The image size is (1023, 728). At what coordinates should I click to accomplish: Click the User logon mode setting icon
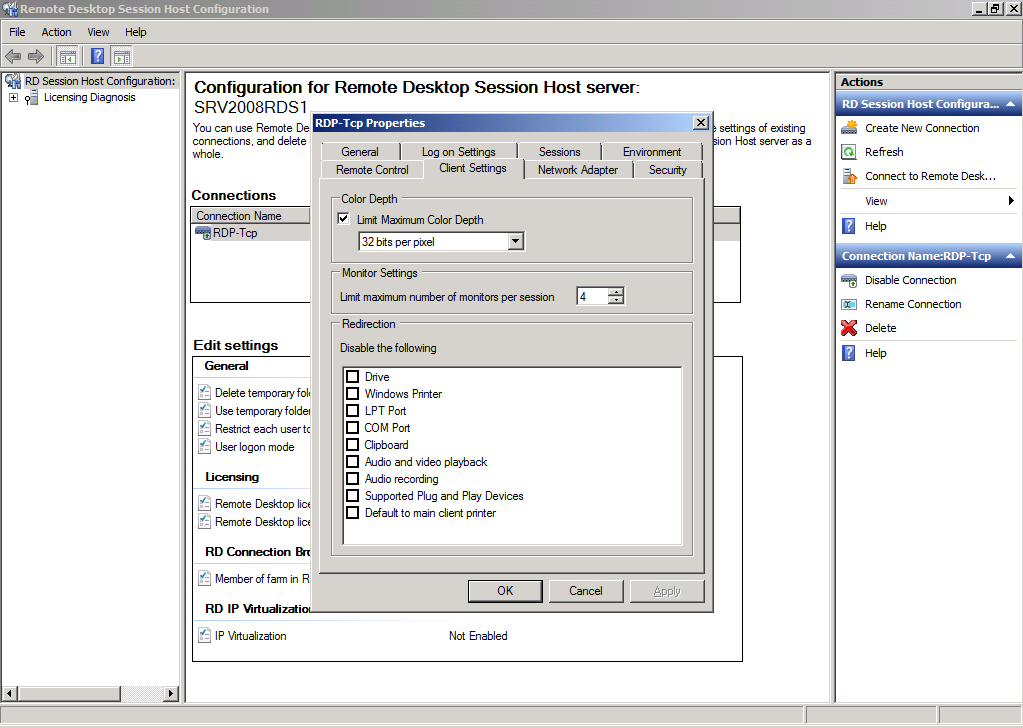[204, 447]
